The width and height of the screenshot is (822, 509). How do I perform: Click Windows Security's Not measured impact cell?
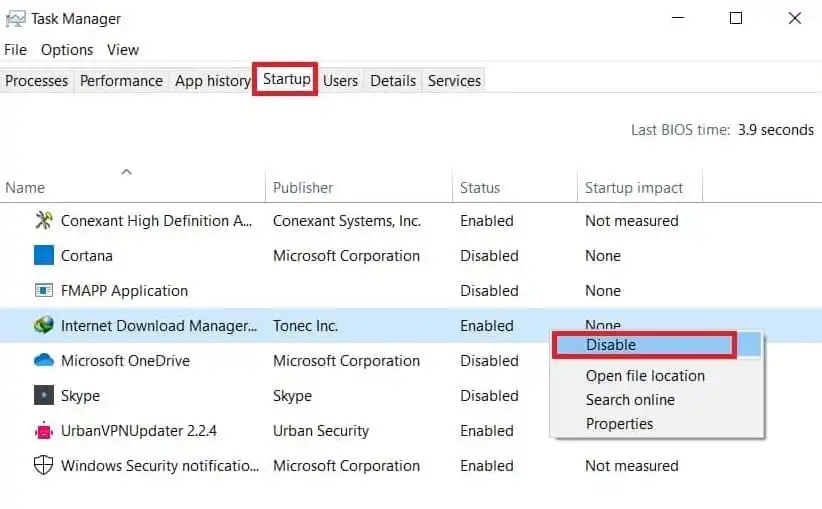(x=632, y=465)
